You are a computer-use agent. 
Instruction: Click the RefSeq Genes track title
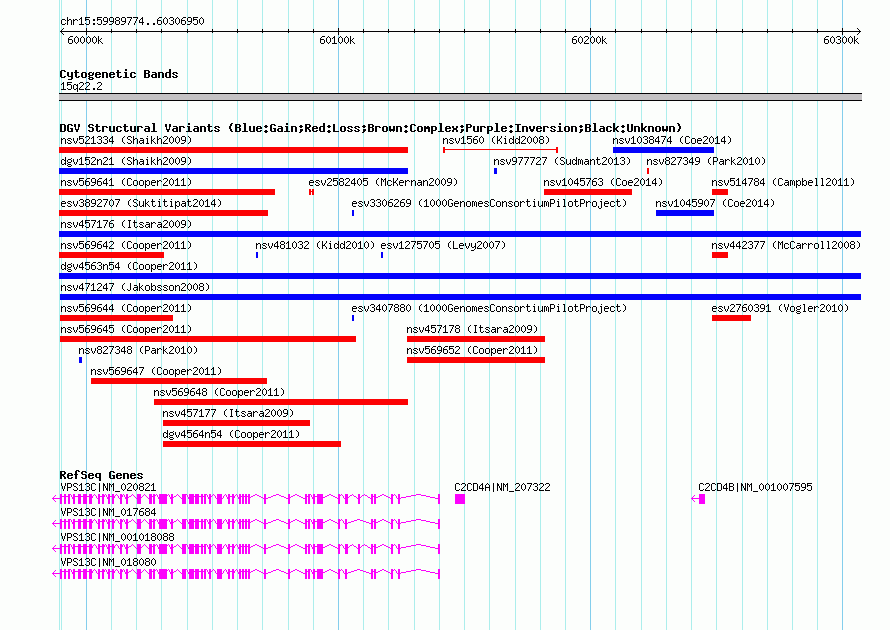pos(101,475)
